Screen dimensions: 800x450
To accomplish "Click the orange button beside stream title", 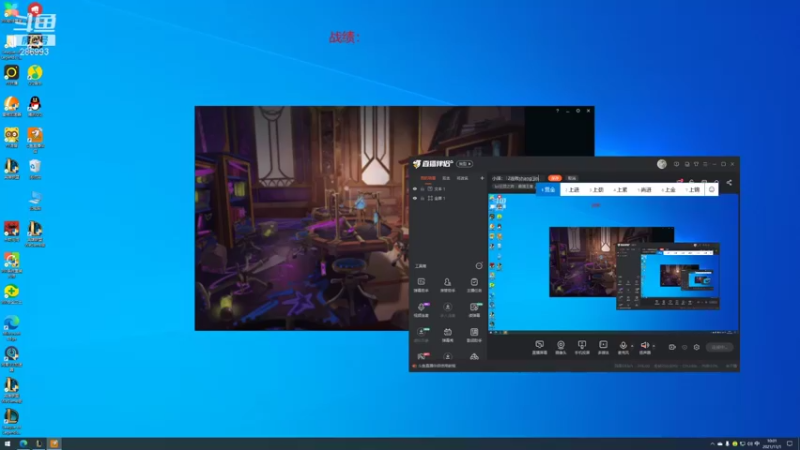I will (555, 178).
